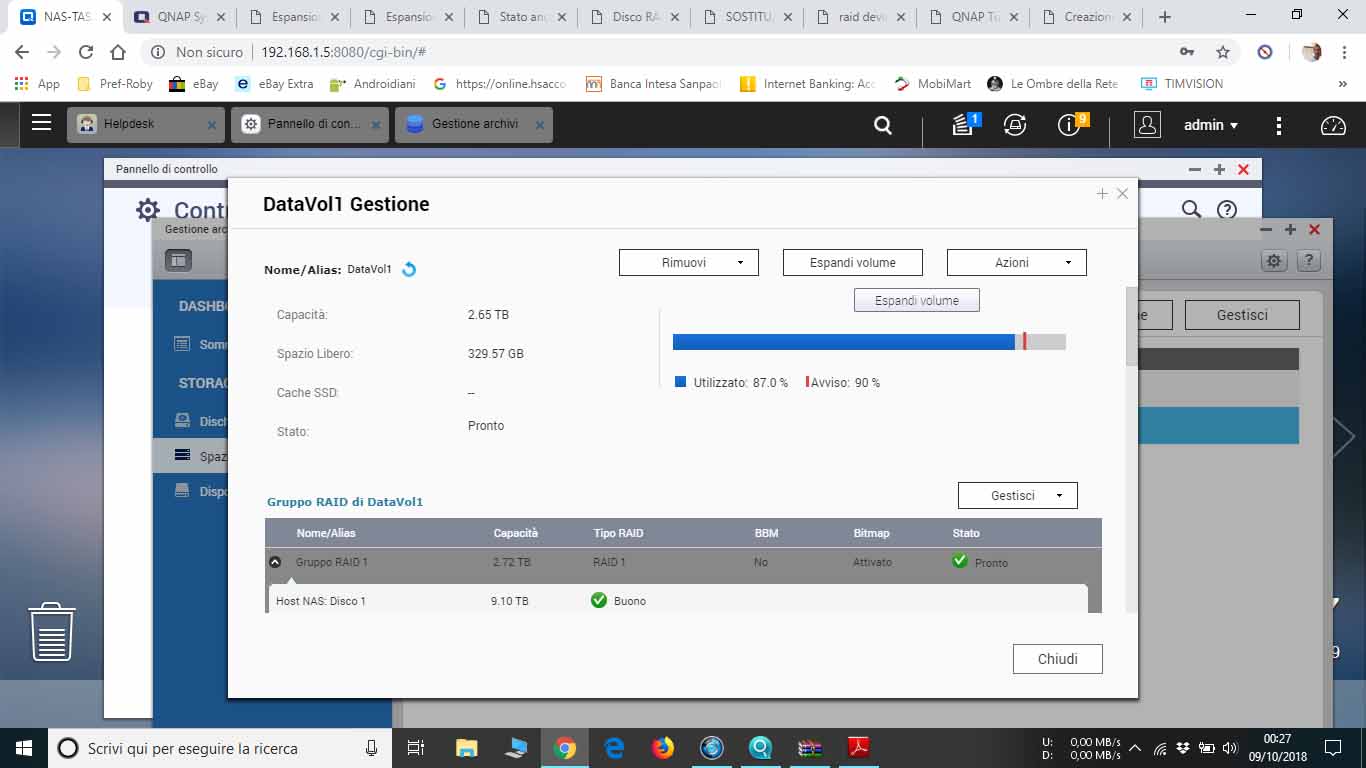The image size is (1366, 768).
Task: Click the three-dot more options icon
Action: pyautogui.click(x=1278, y=125)
